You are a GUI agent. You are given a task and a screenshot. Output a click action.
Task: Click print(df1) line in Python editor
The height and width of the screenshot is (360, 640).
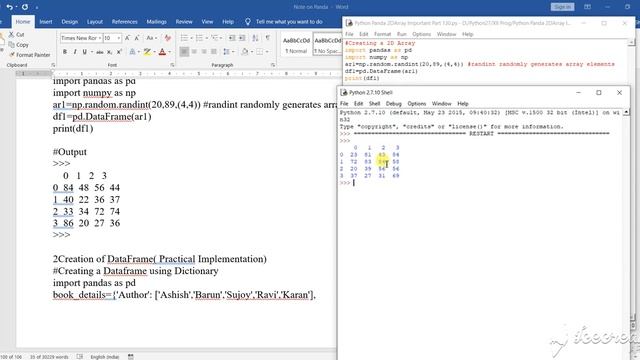pos(362,78)
